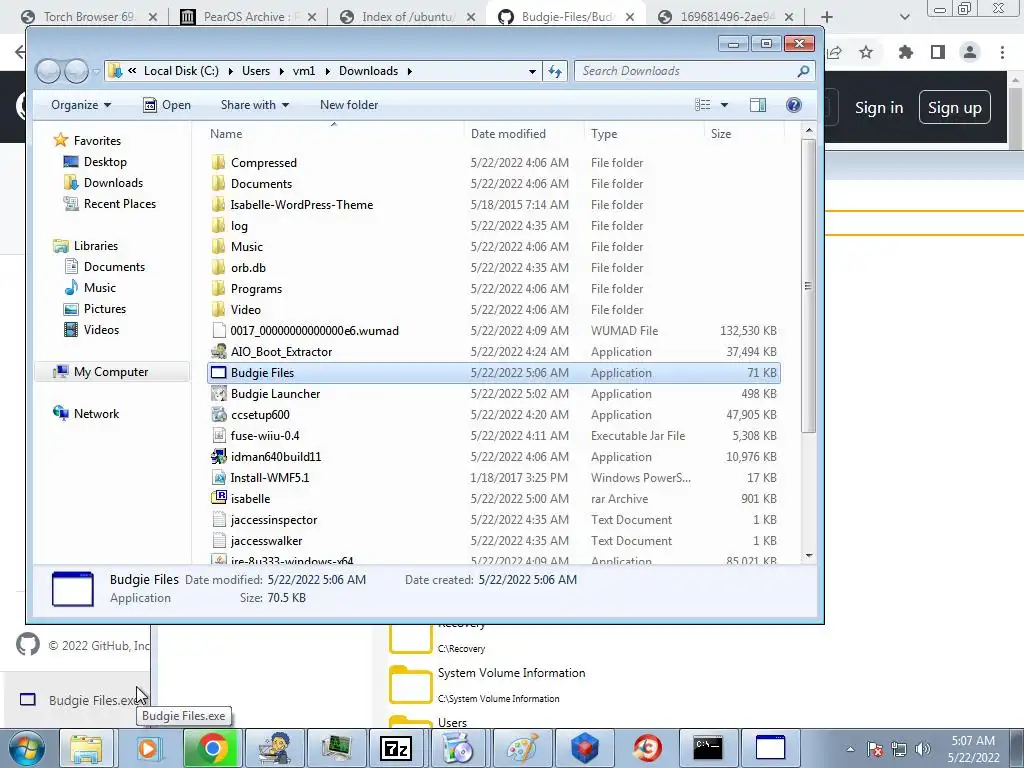Open a new Chrome tab

pyautogui.click(x=827, y=17)
